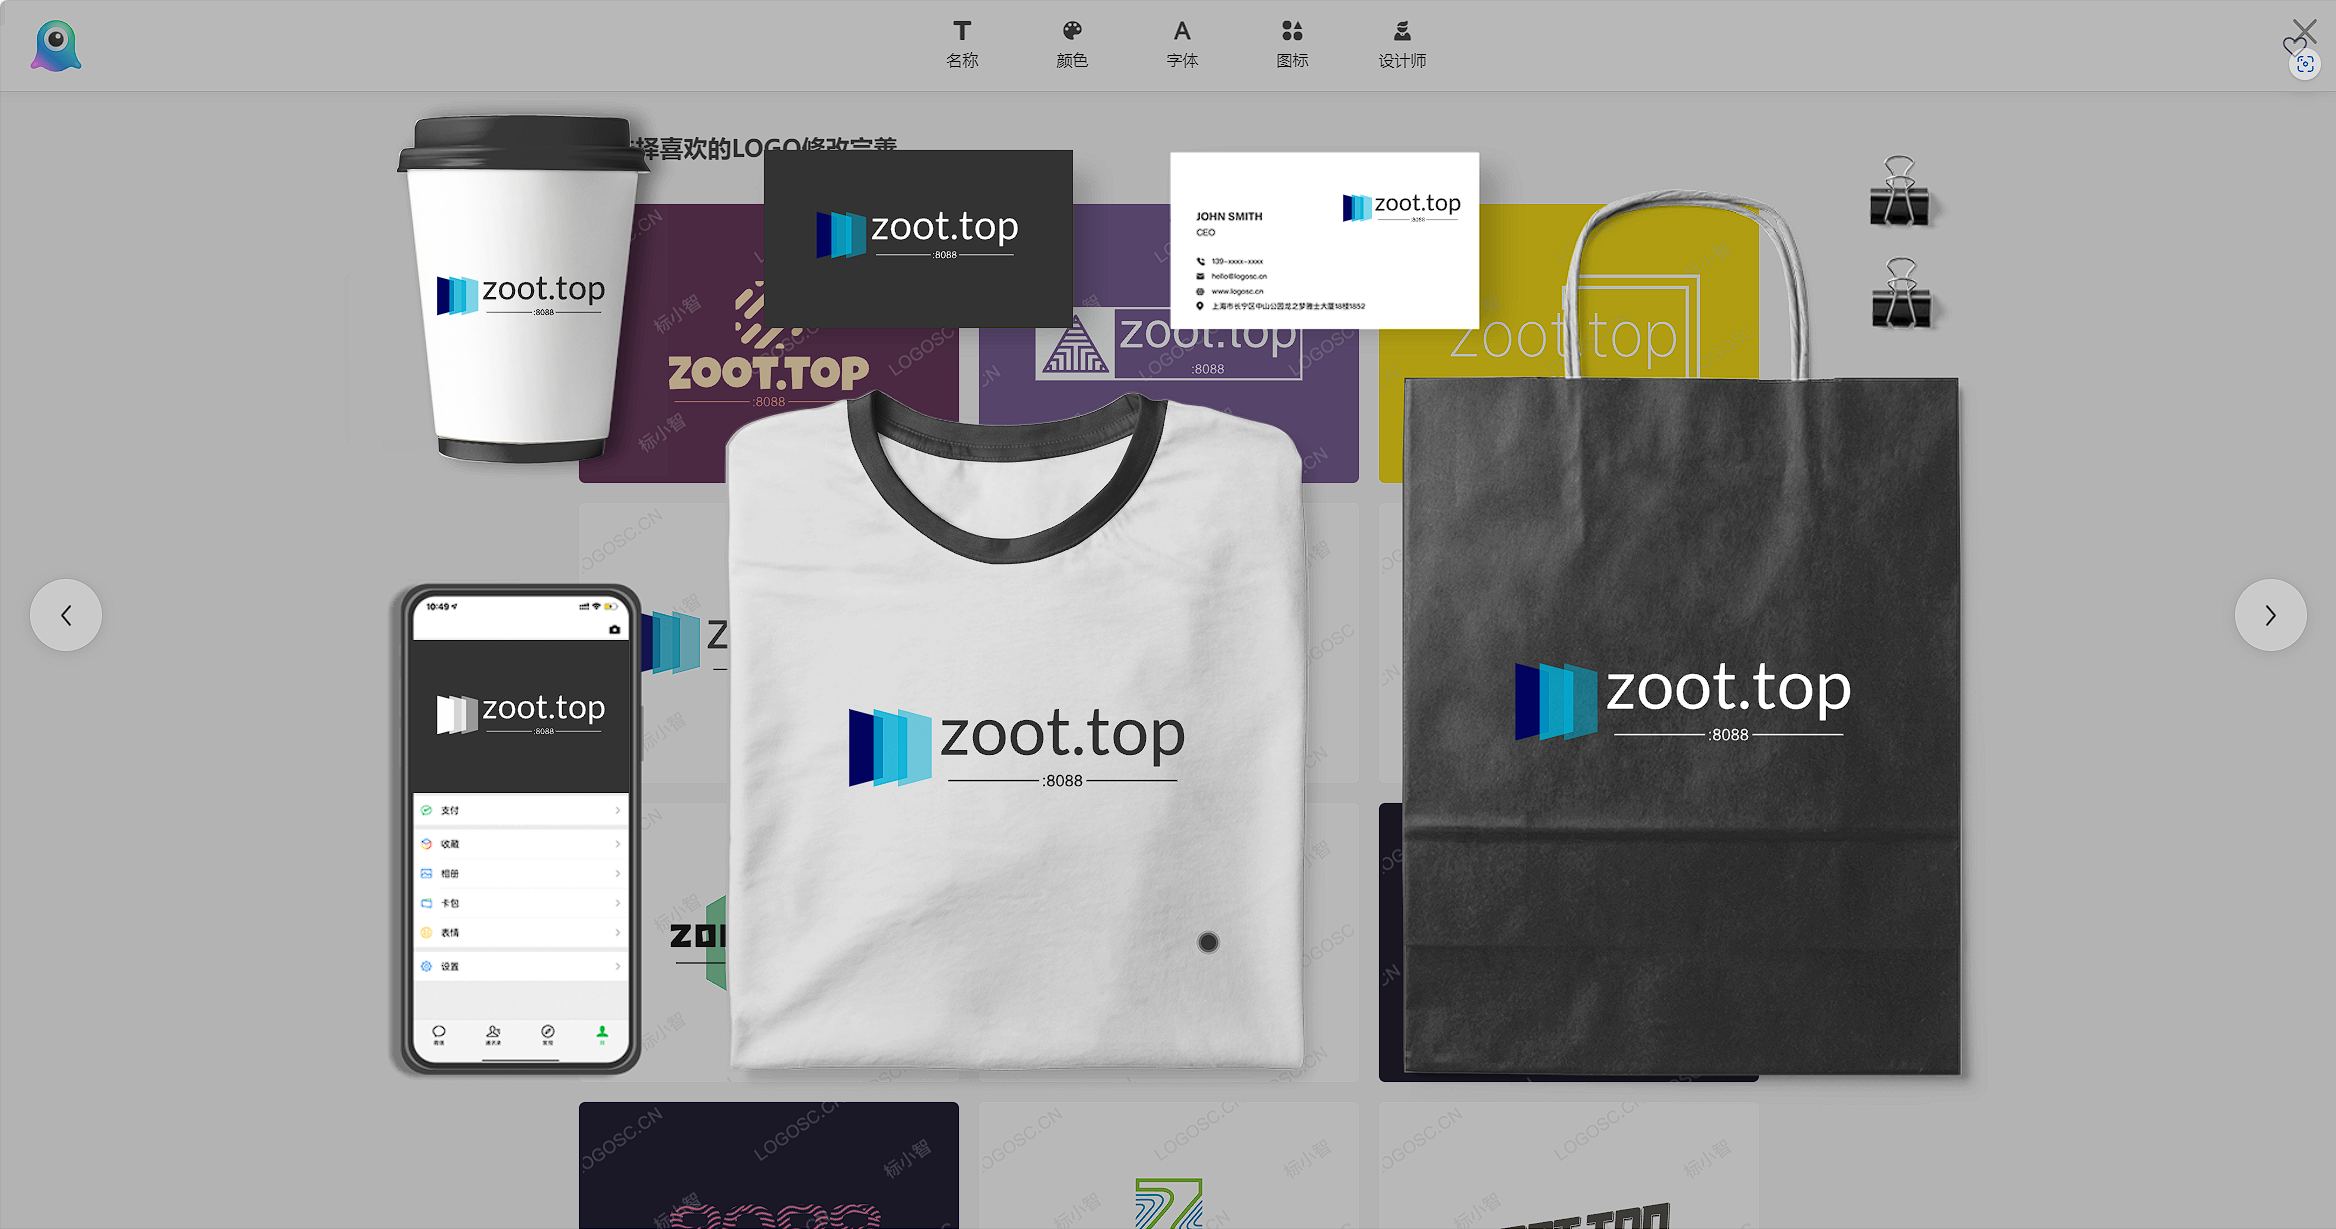
Task: Click the John Smith business card
Action: pos(1324,240)
